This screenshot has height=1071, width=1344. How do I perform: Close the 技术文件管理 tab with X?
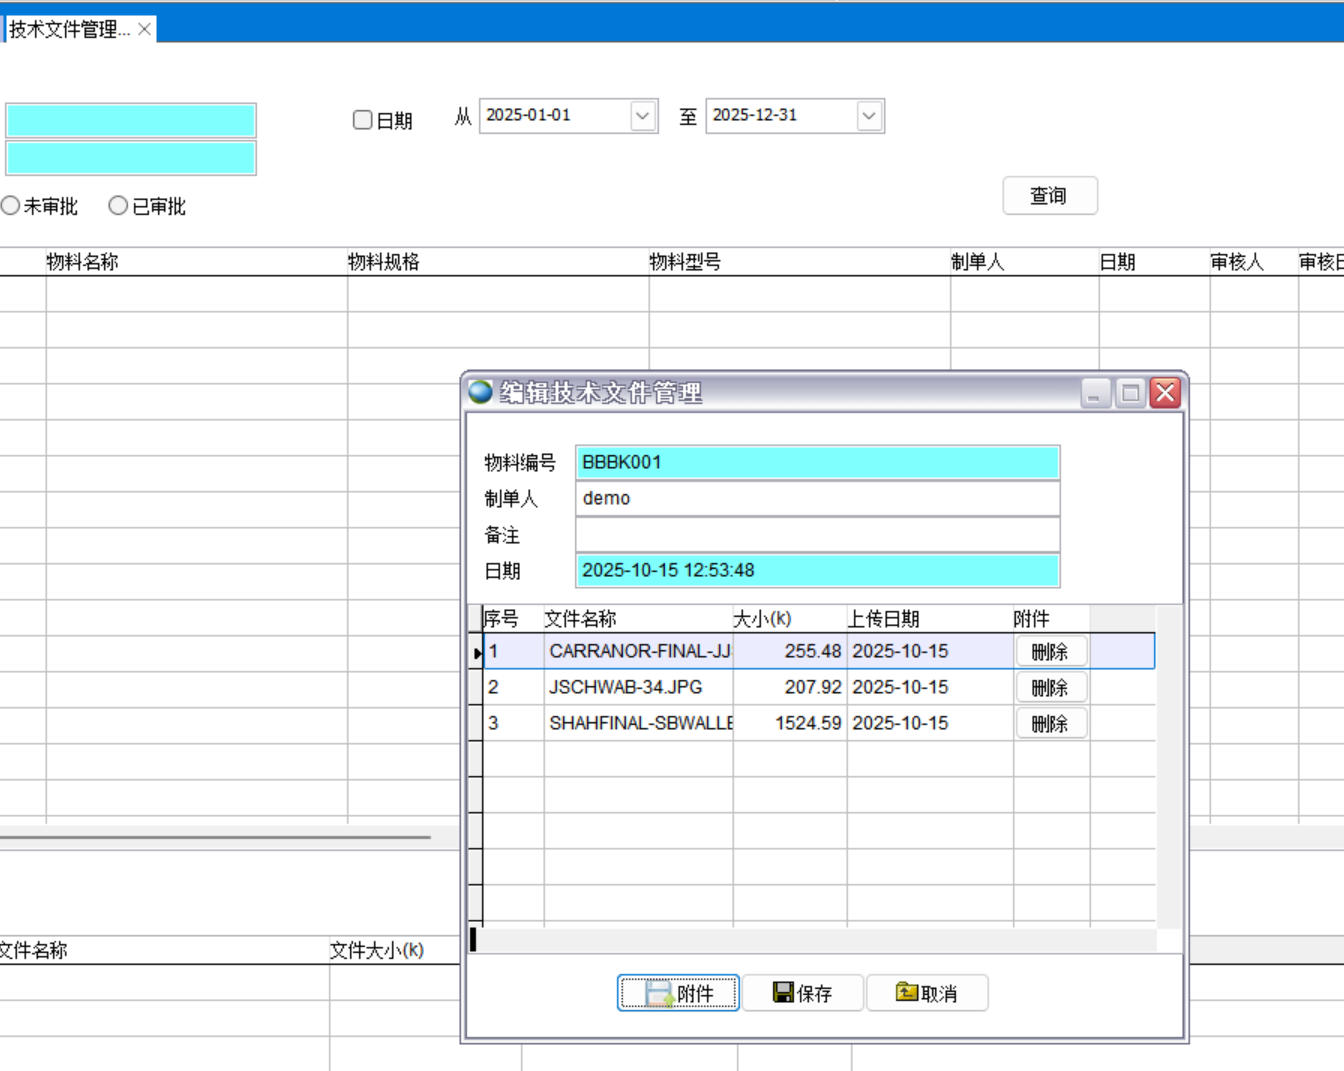[145, 29]
